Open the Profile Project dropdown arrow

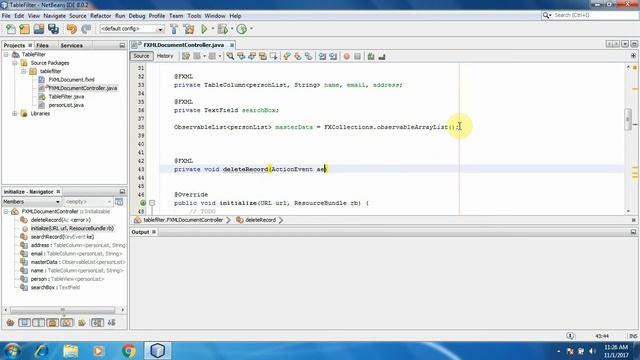coord(251,29)
